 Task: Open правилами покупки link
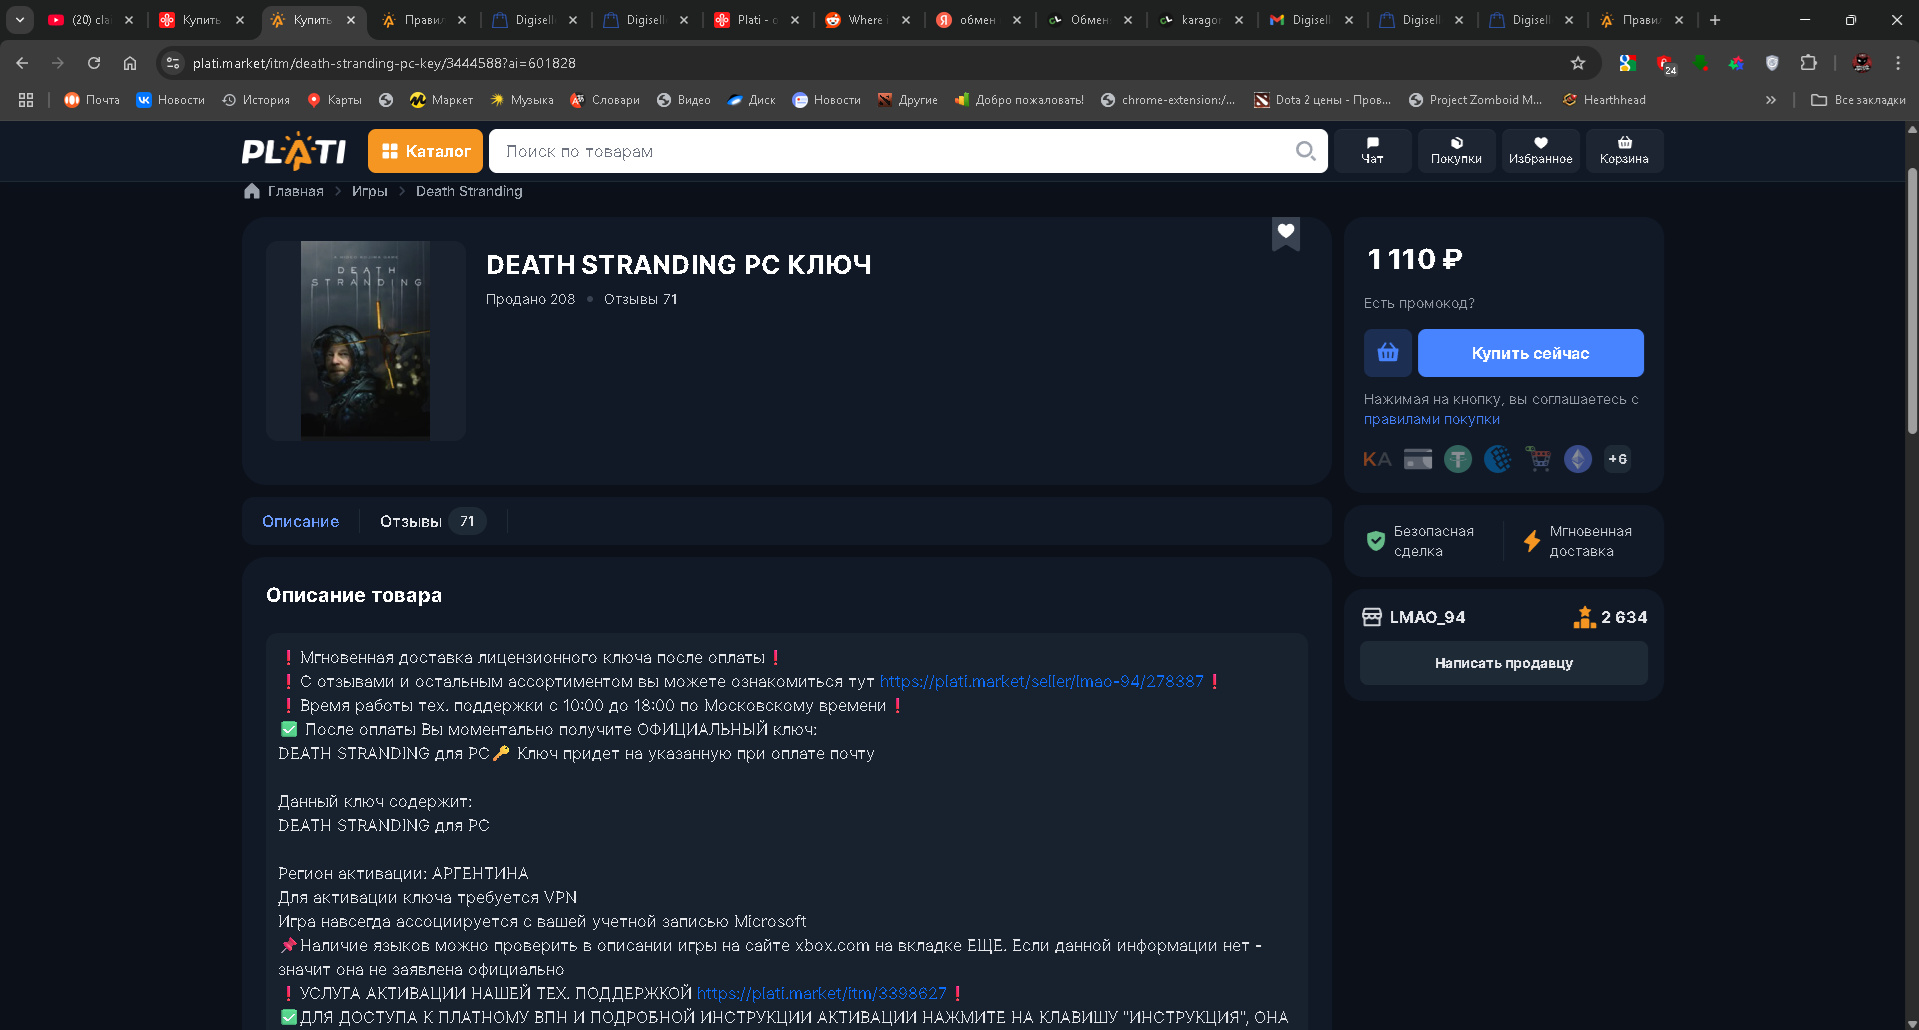click(x=1431, y=419)
